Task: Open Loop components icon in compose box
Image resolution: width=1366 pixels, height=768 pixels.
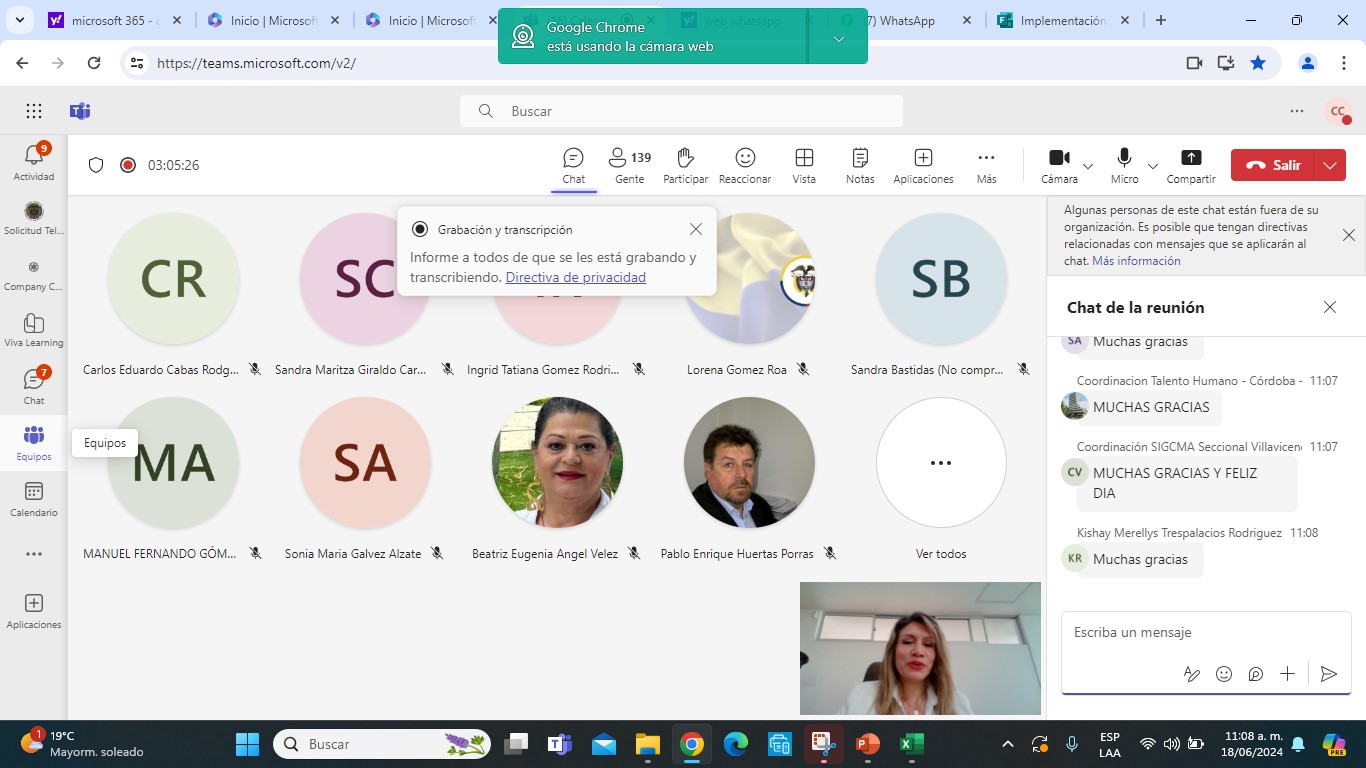Action: [x=1256, y=674]
